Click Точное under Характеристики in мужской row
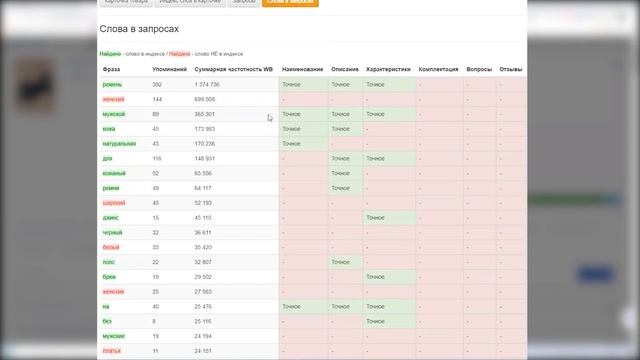 click(x=376, y=114)
